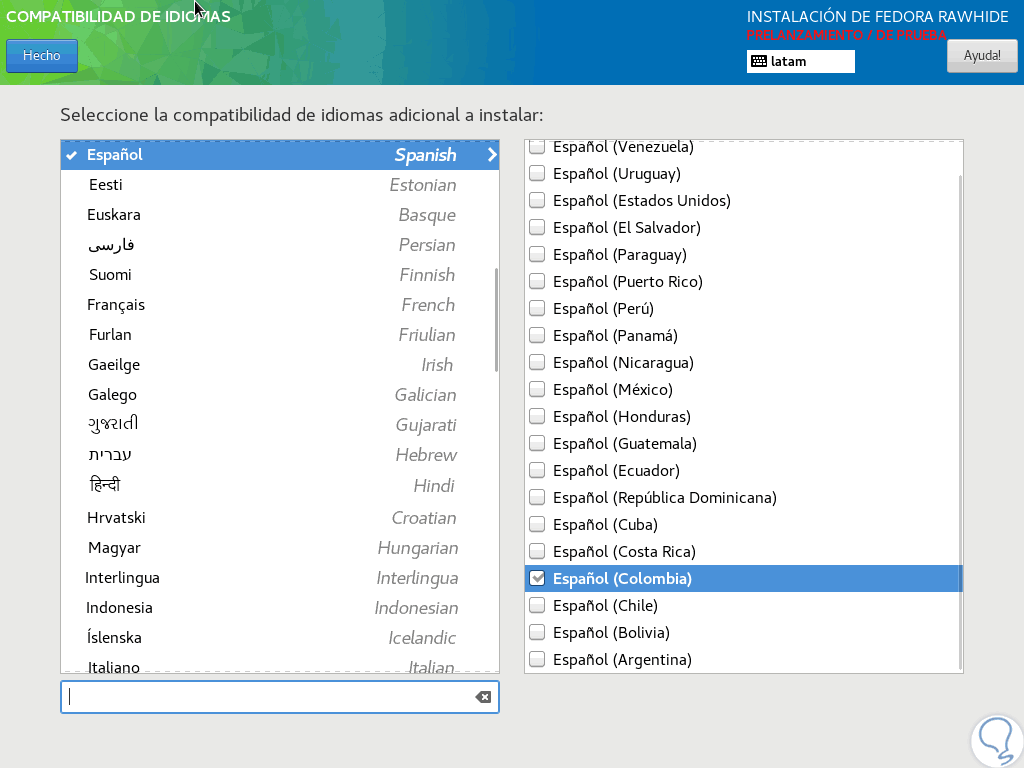The image size is (1024, 768).
Task: Click the Hecho button
Action: [x=42, y=56]
